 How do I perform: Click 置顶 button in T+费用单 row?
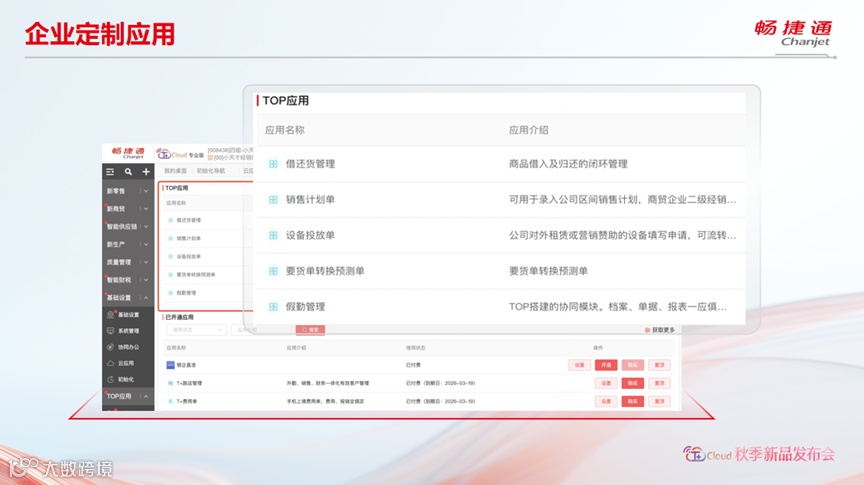(660, 401)
